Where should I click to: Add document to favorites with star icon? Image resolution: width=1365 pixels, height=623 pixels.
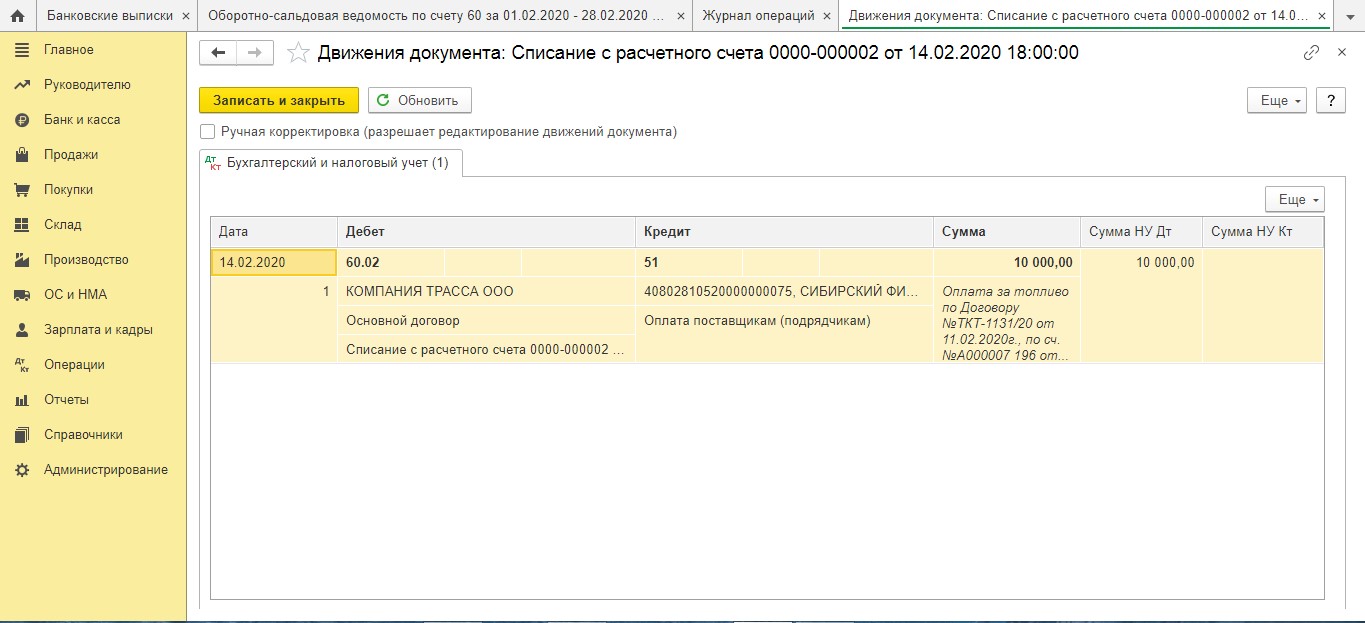(298, 53)
